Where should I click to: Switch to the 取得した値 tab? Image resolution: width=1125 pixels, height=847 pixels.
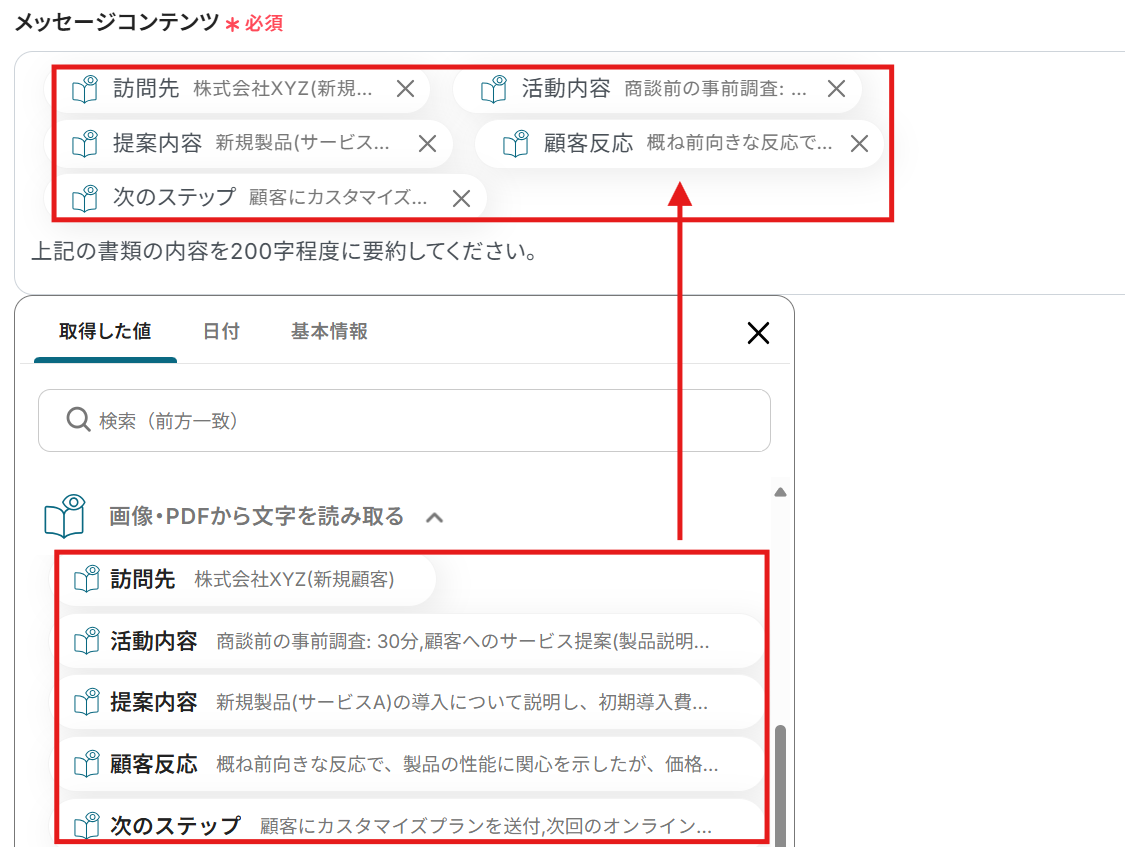pyautogui.click(x=105, y=331)
